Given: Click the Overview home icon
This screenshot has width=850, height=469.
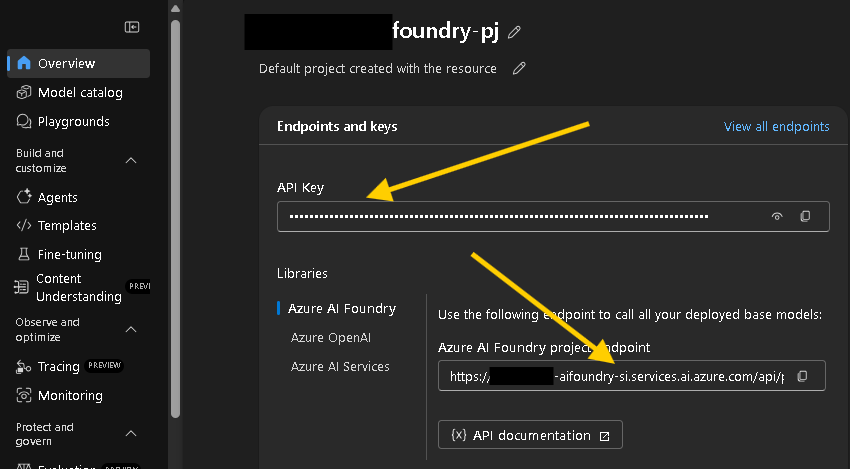Looking at the screenshot, I should (24, 63).
